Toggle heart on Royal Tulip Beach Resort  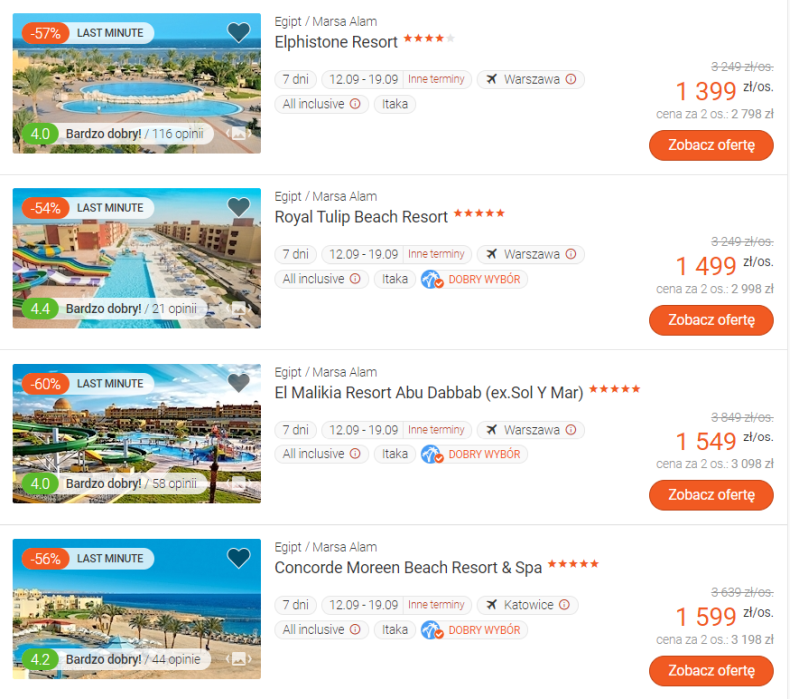[239, 207]
